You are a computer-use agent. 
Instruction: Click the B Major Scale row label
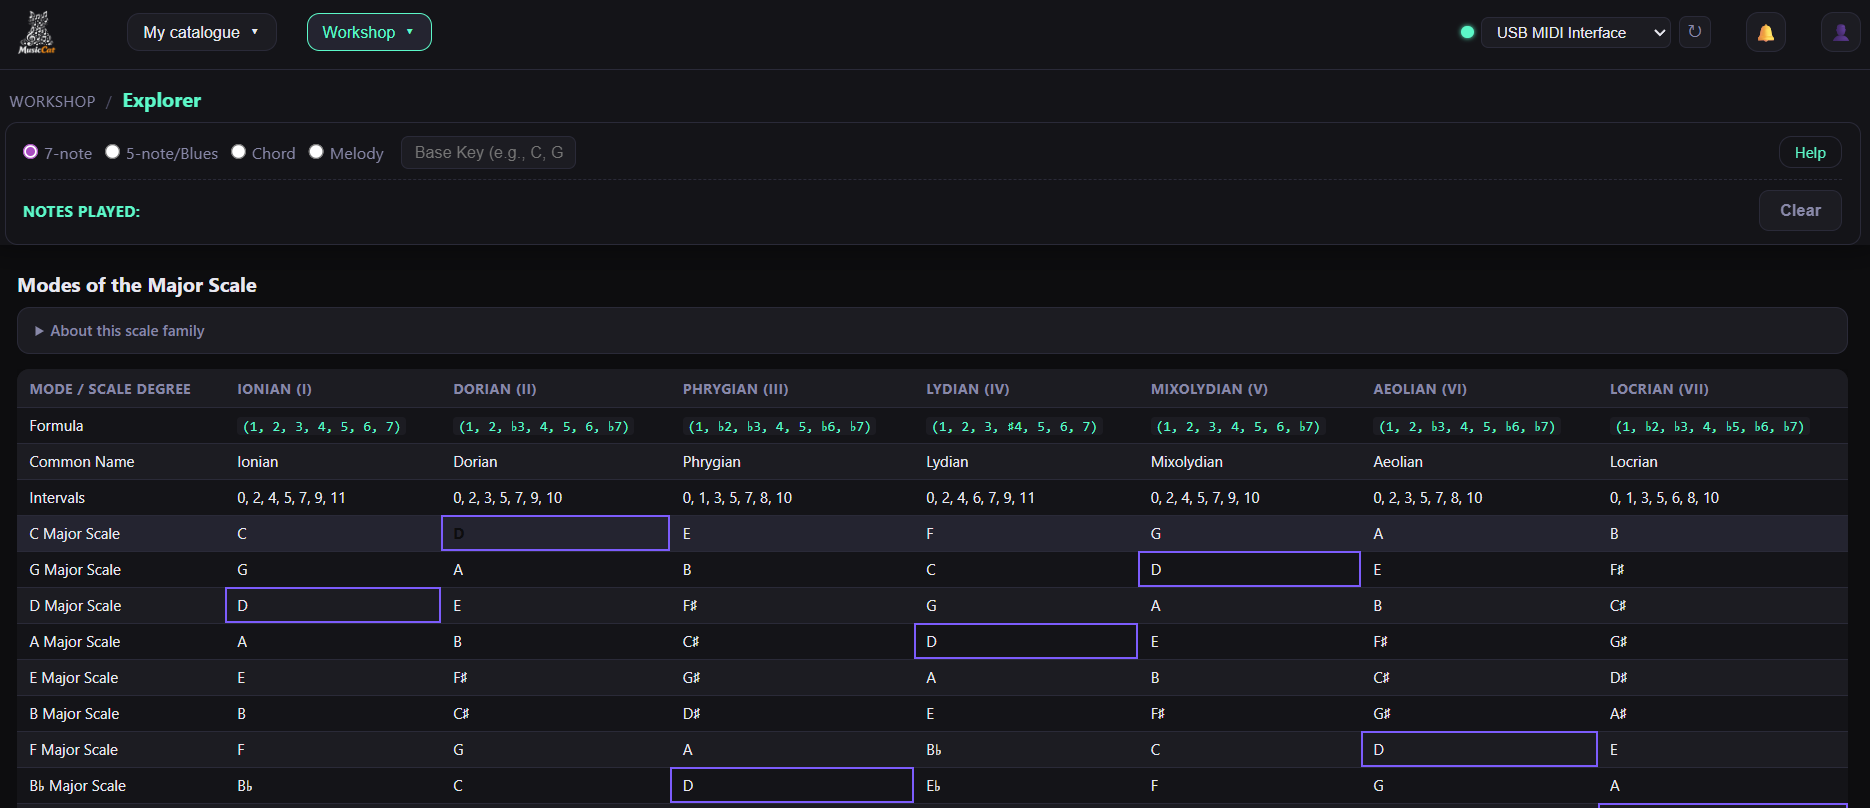pyautogui.click(x=74, y=714)
